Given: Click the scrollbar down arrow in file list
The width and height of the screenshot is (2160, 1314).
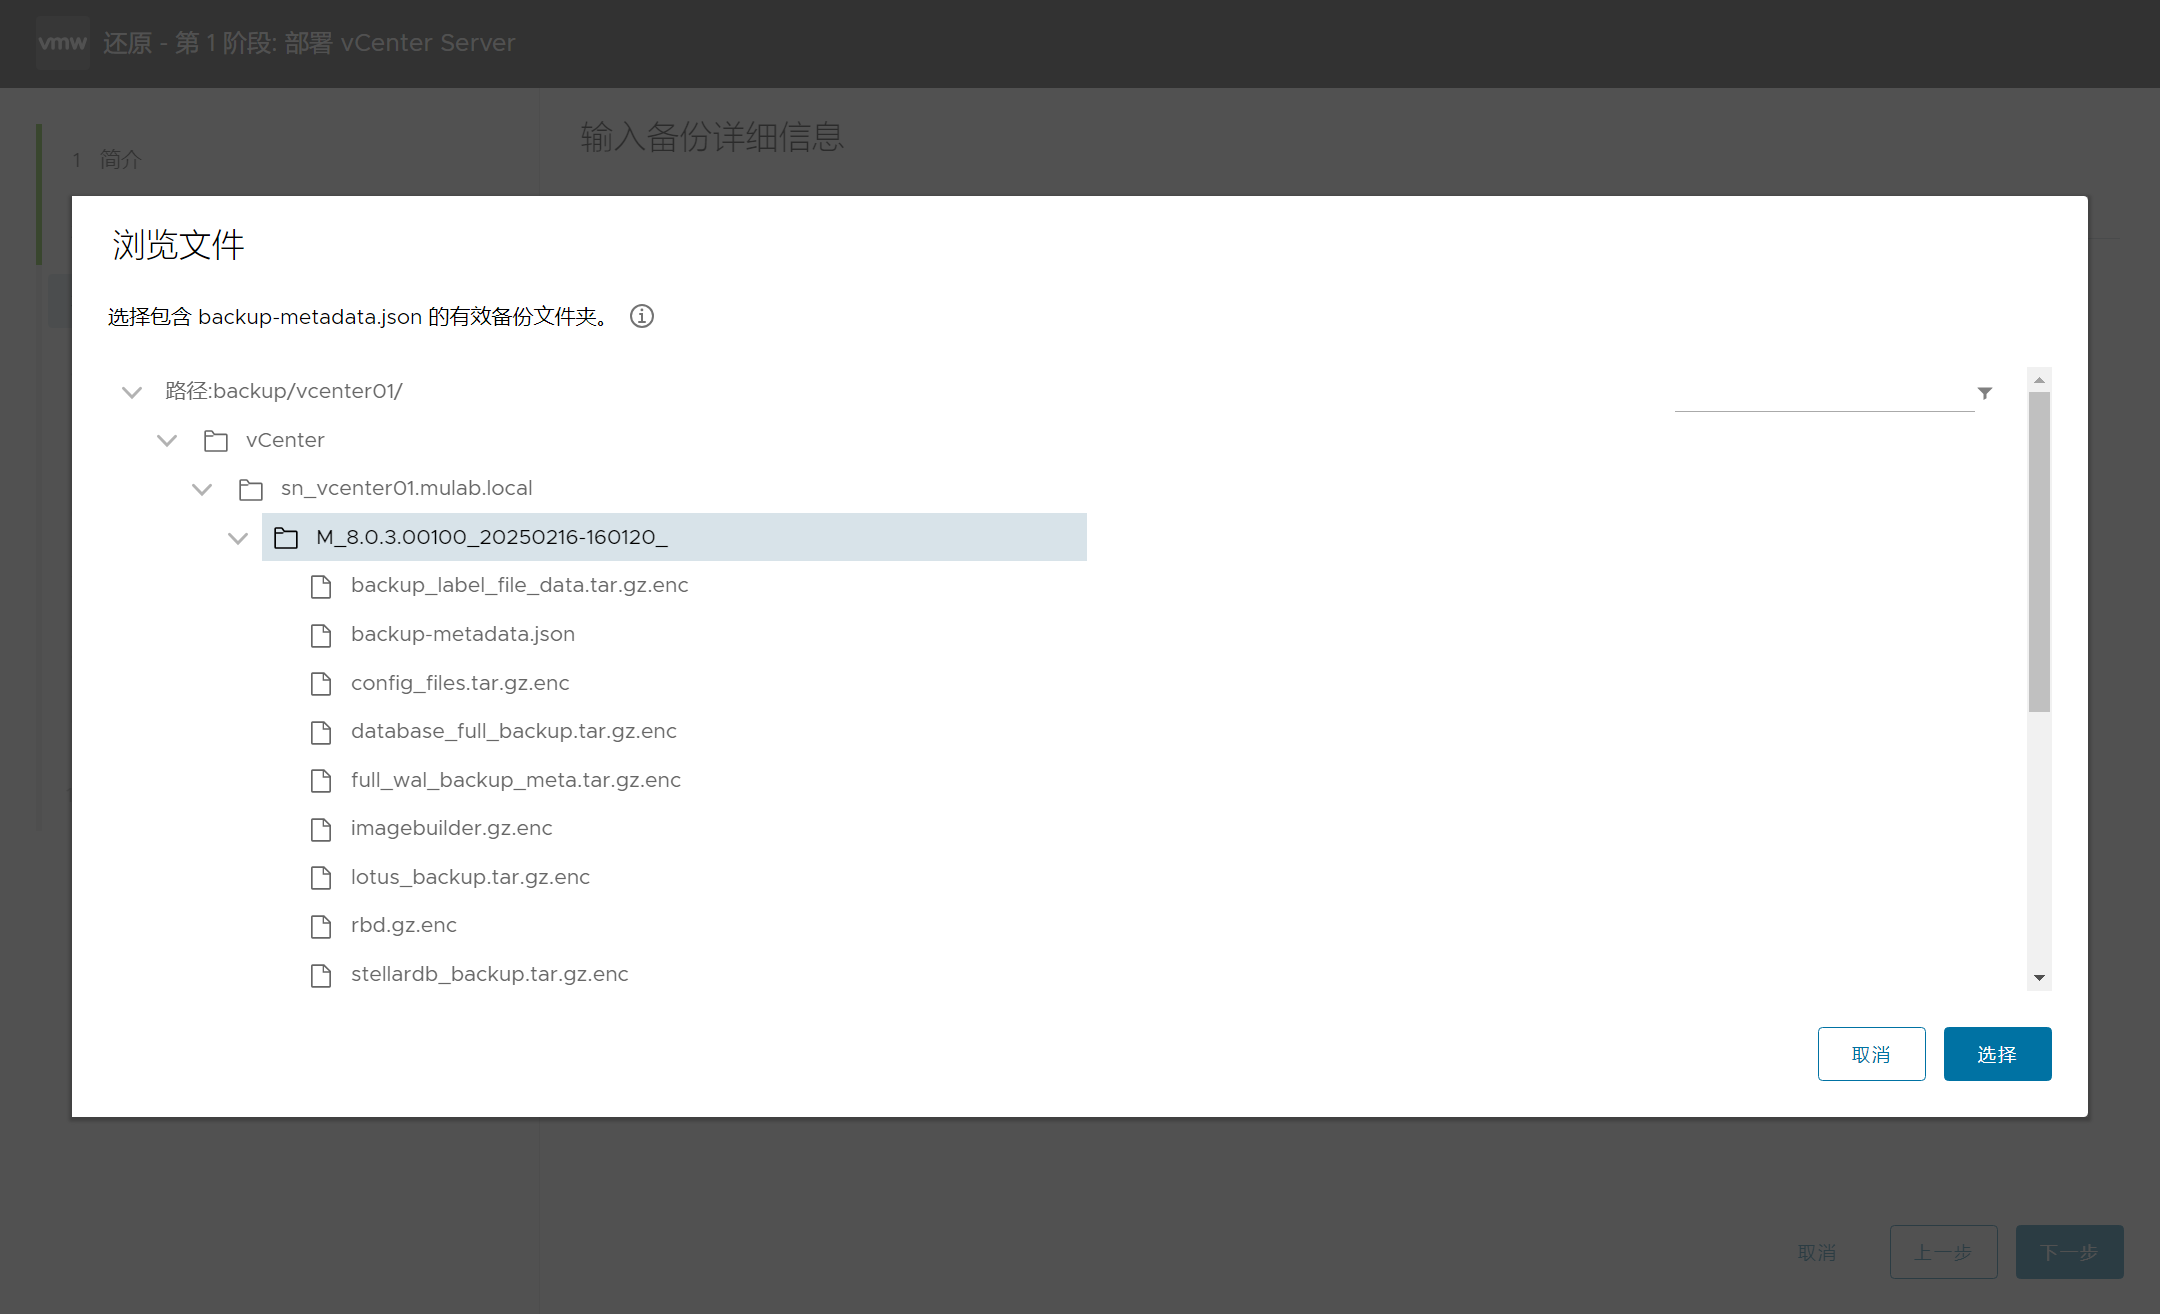Looking at the screenshot, I should 2039,978.
